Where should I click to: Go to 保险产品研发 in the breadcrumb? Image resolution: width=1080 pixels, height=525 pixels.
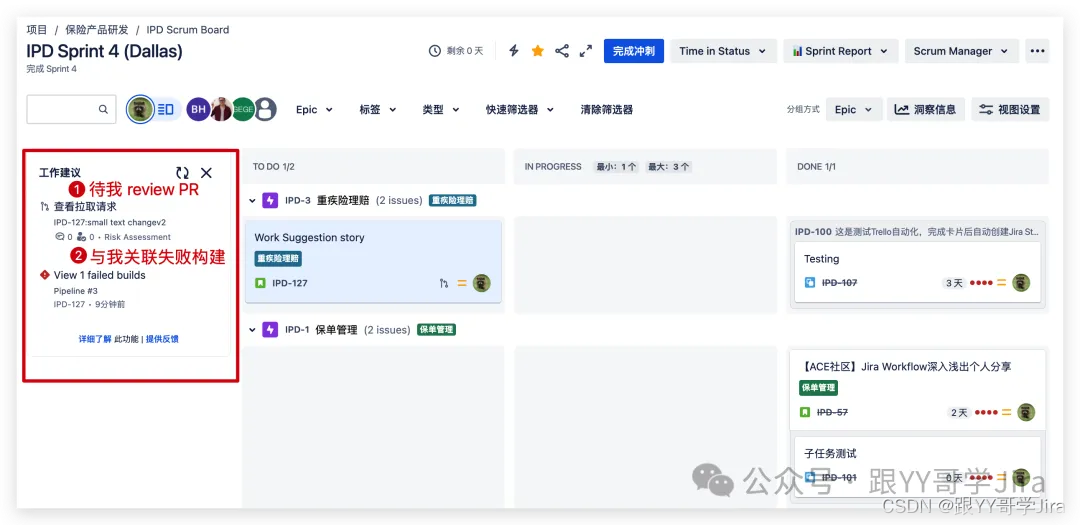pyautogui.click(x=97, y=30)
